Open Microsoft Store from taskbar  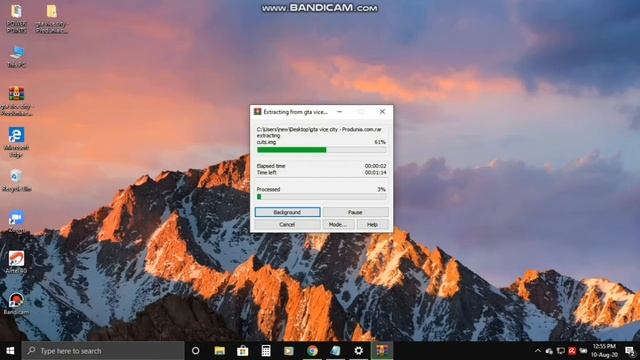(243, 351)
